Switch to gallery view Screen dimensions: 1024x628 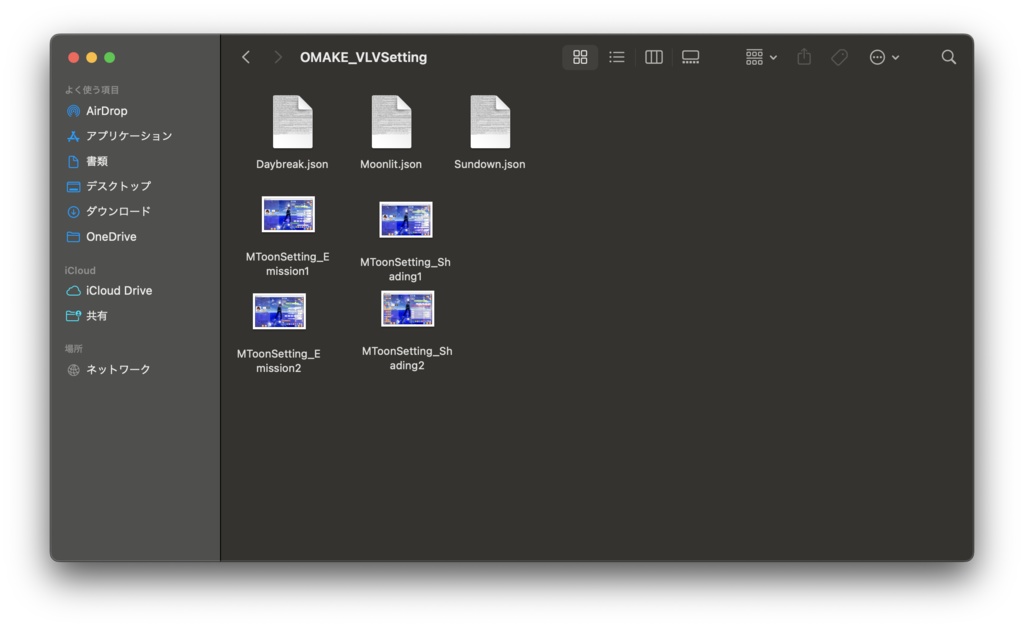pyautogui.click(x=690, y=57)
